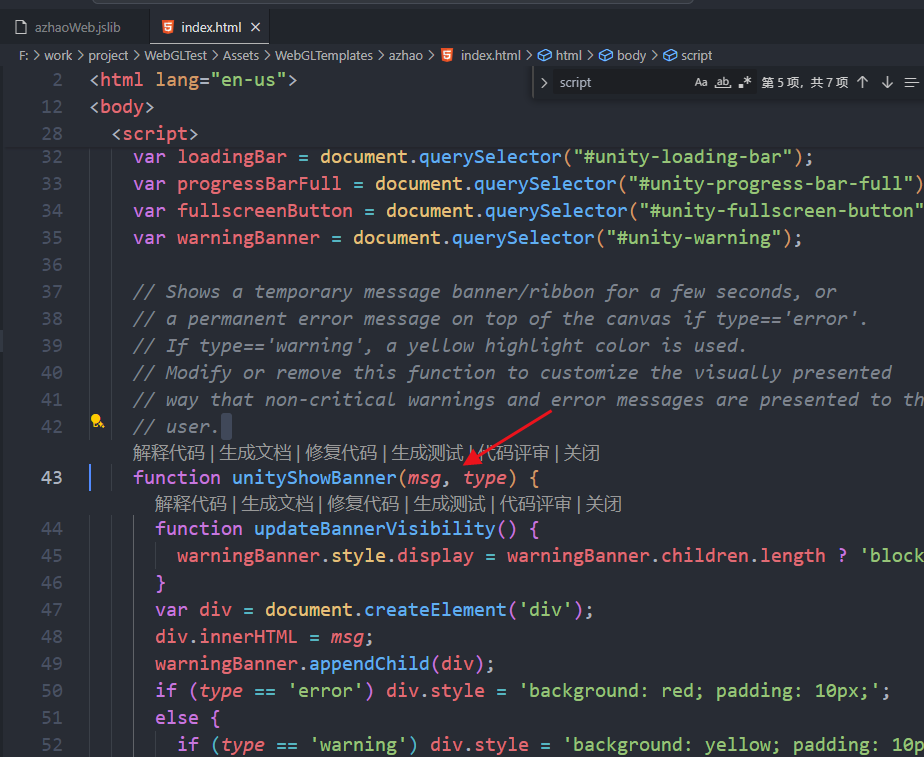924x757 pixels.
Task: Open the "WebGLTemplates" breadcrumb folder
Action: coord(324,55)
